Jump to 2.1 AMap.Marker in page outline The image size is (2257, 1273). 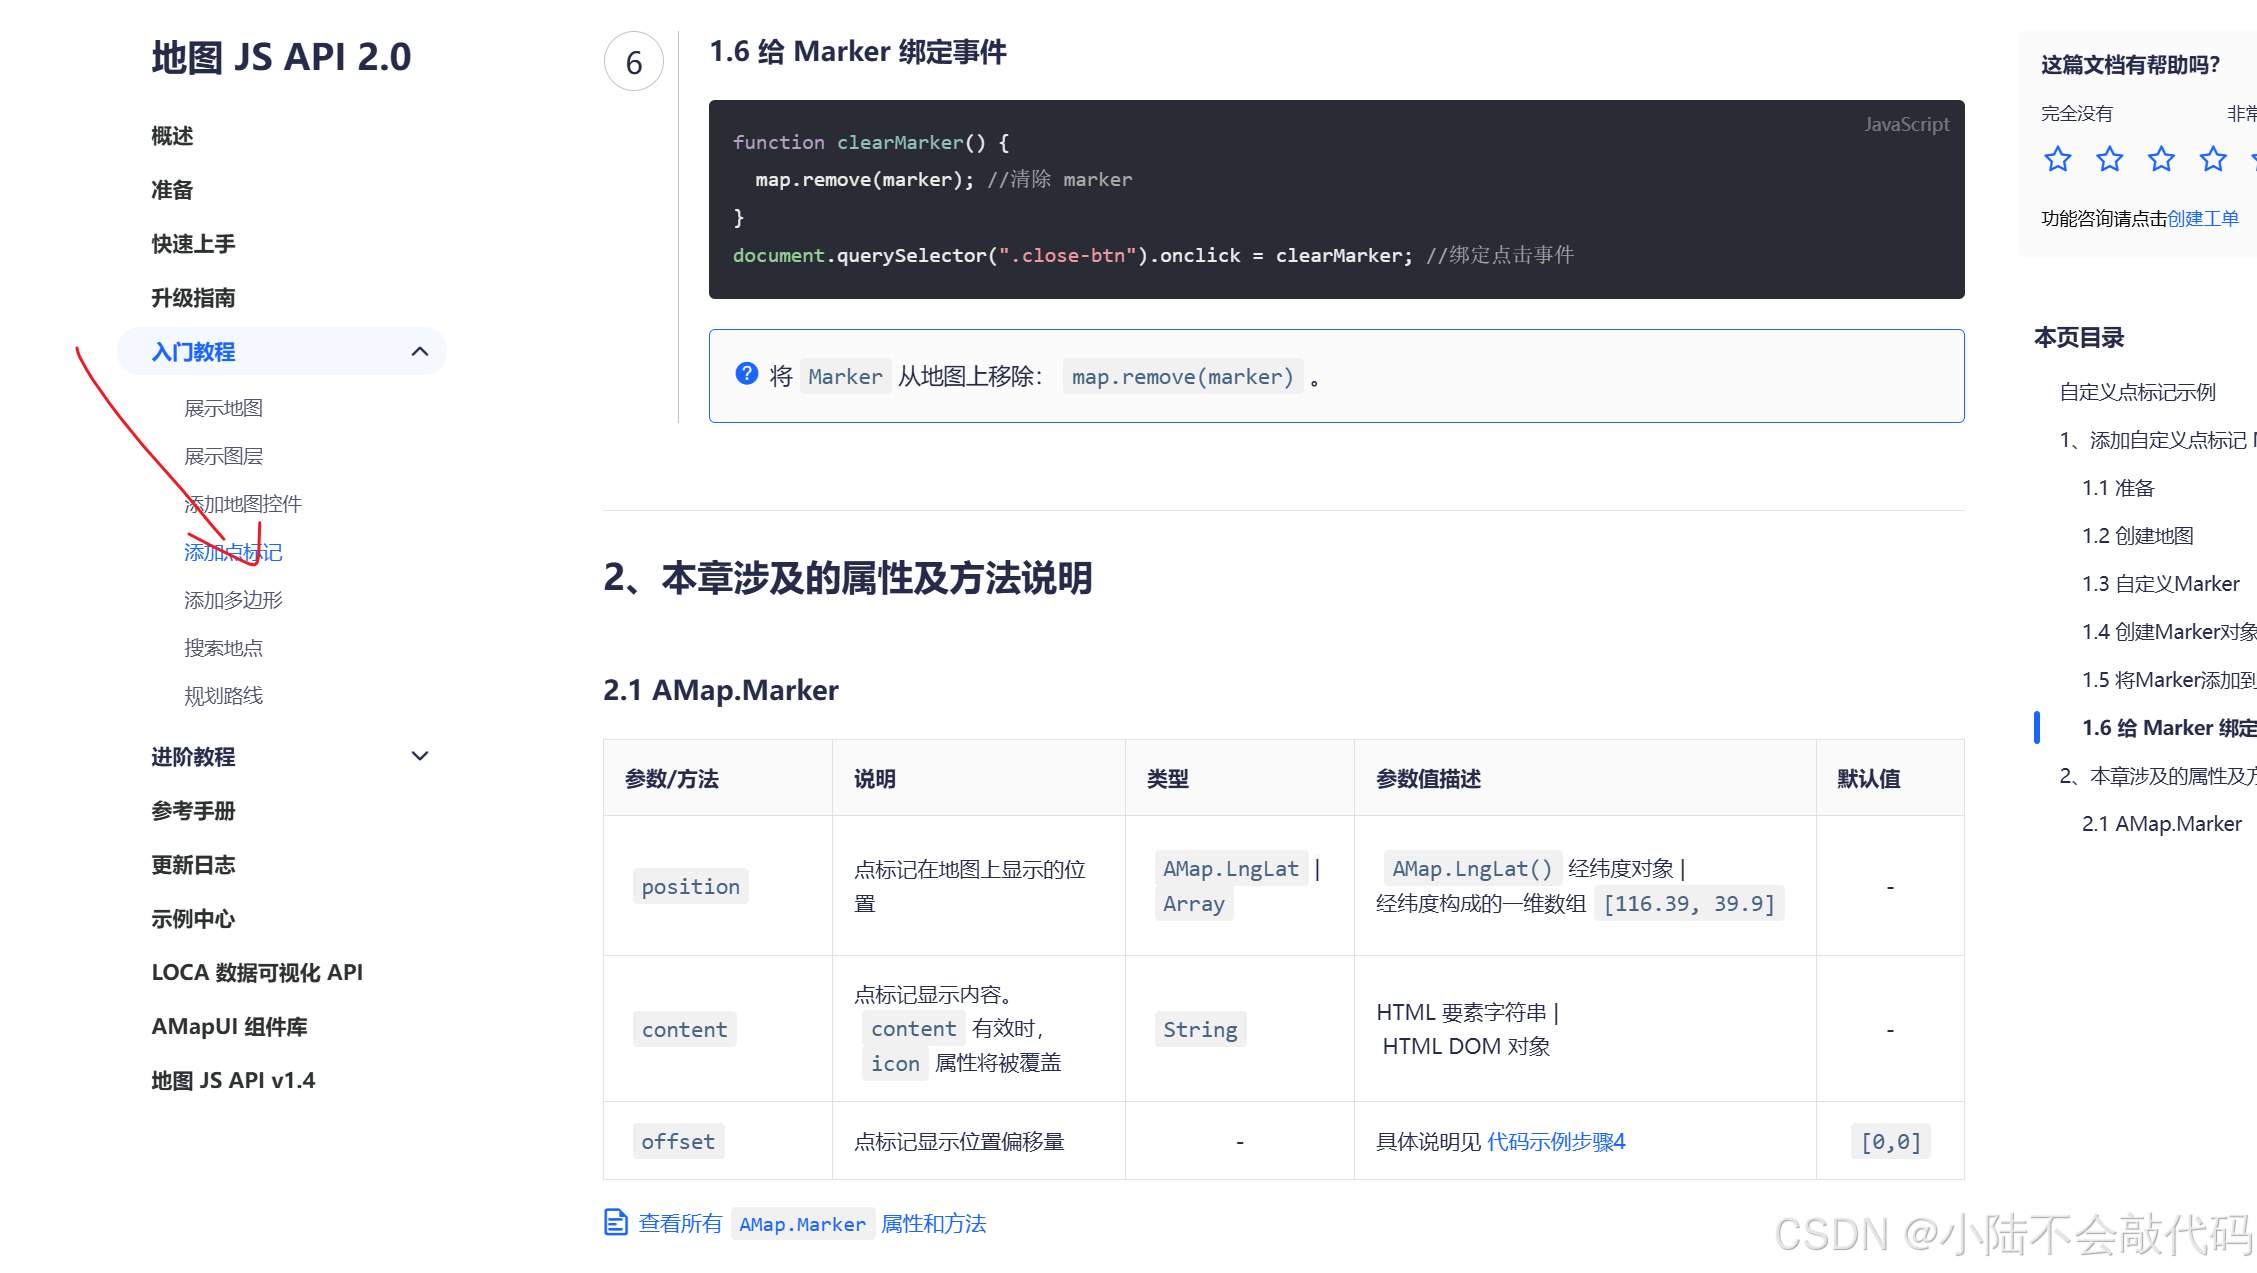point(2161,824)
